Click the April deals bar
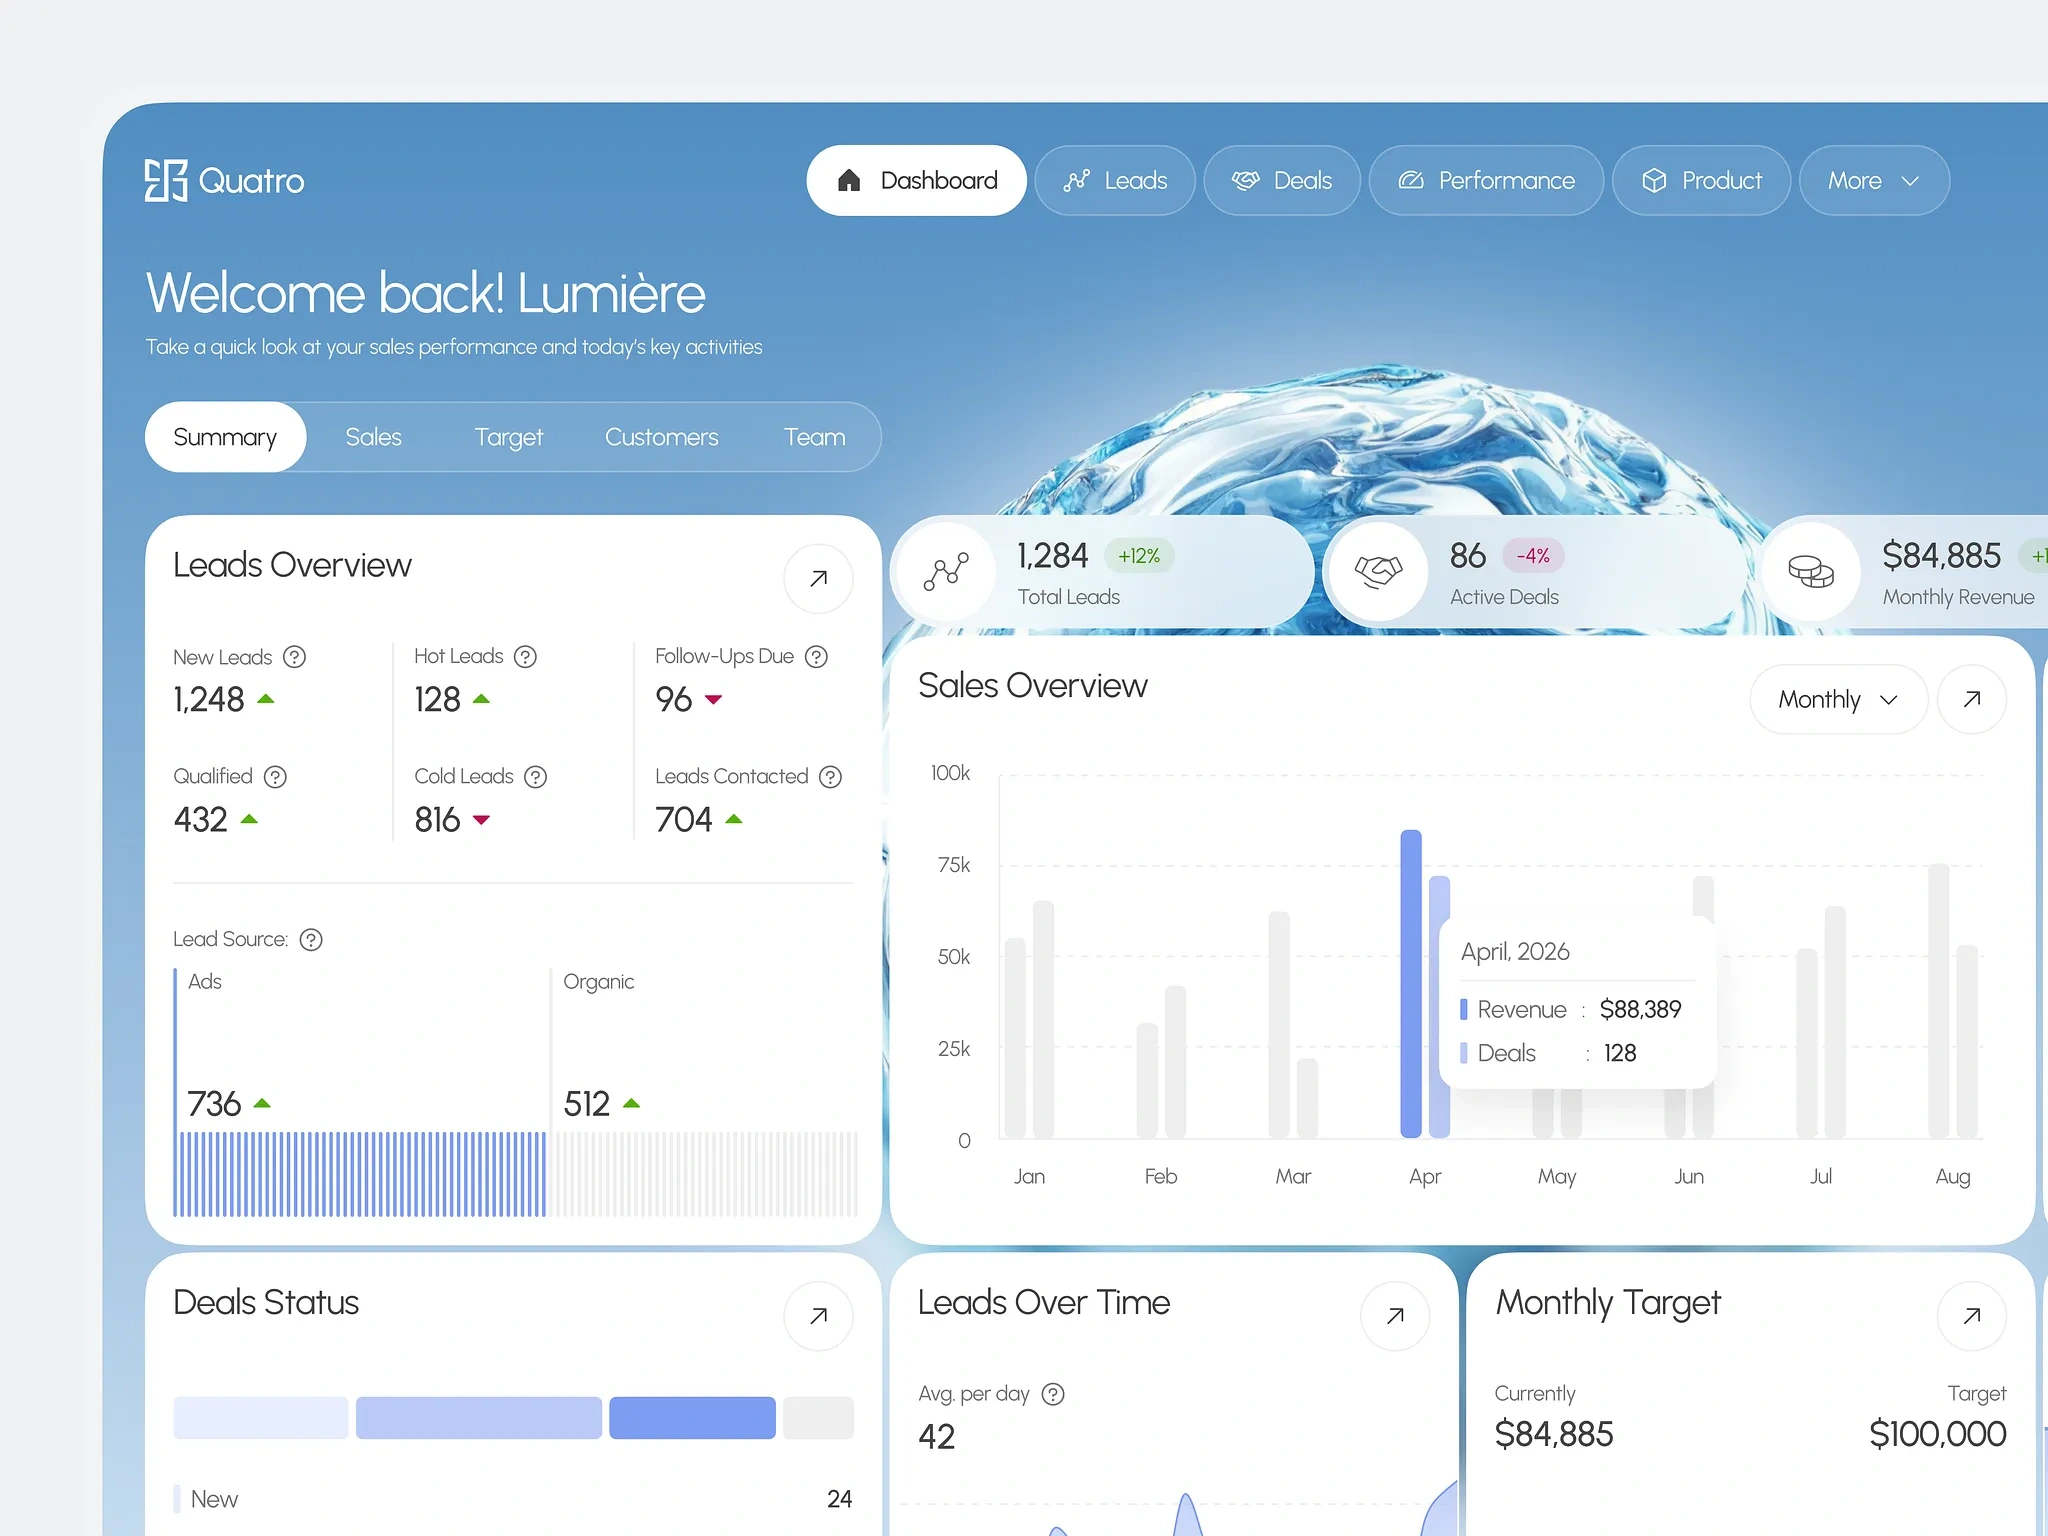The height and width of the screenshot is (1536, 2048). click(1439, 1007)
